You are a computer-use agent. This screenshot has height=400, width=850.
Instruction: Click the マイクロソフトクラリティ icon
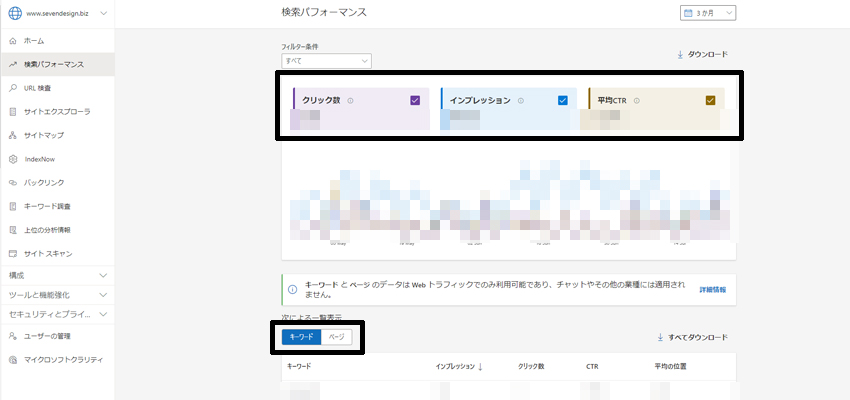pyautogui.click(x=13, y=360)
